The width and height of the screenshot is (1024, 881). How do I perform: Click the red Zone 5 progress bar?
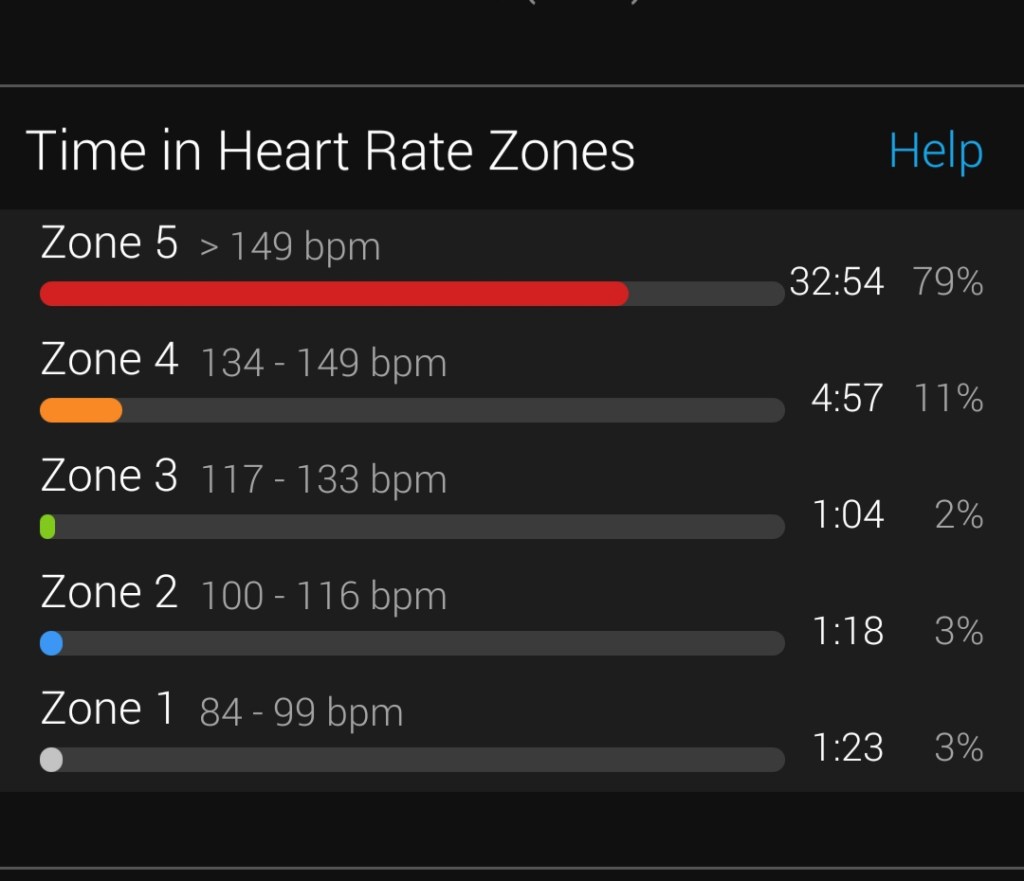334,293
